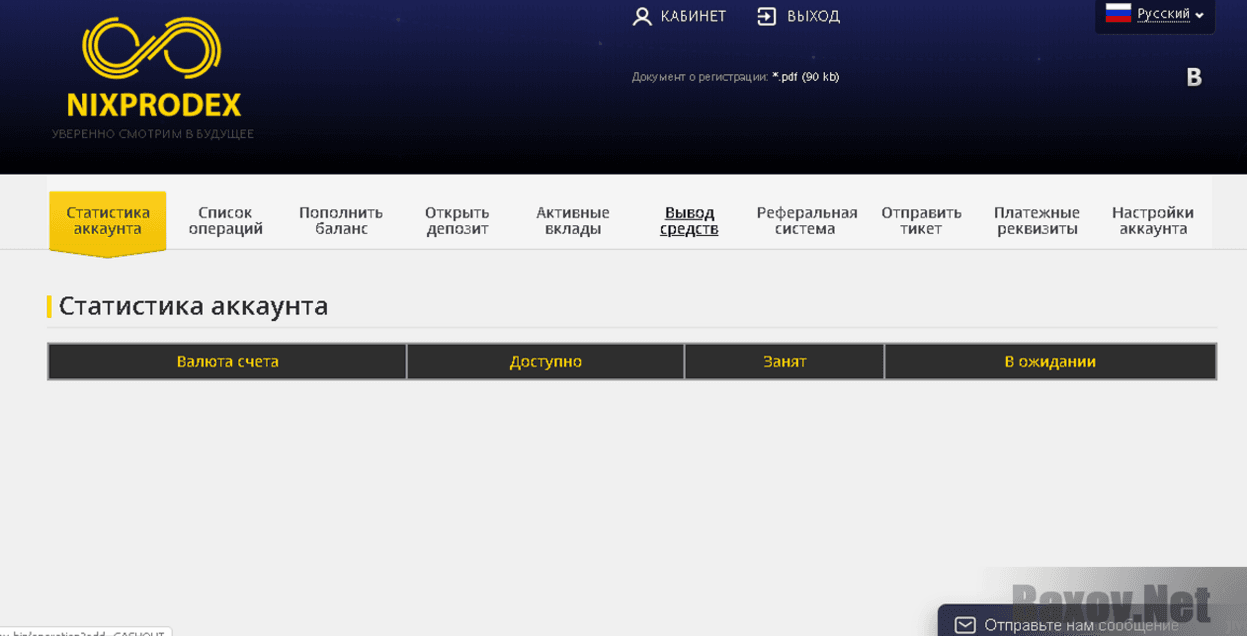This screenshot has height=636, width=1247.
Task: Click the NIXPRODEX infinity logo
Action: pos(152,50)
